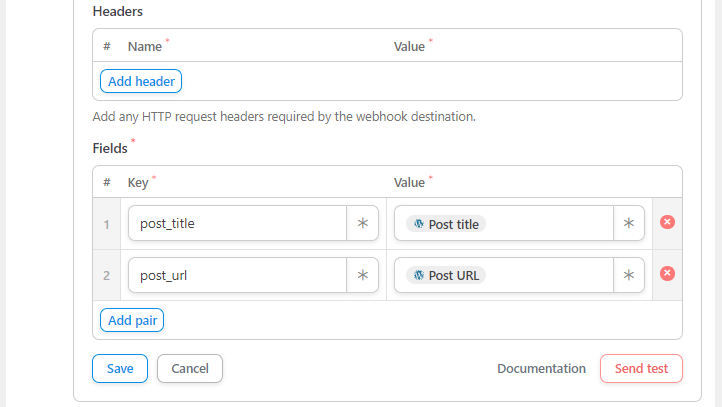This screenshot has width=722, height=407.
Task: Remove the post_title field pair row
Action: (x=667, y=222)
